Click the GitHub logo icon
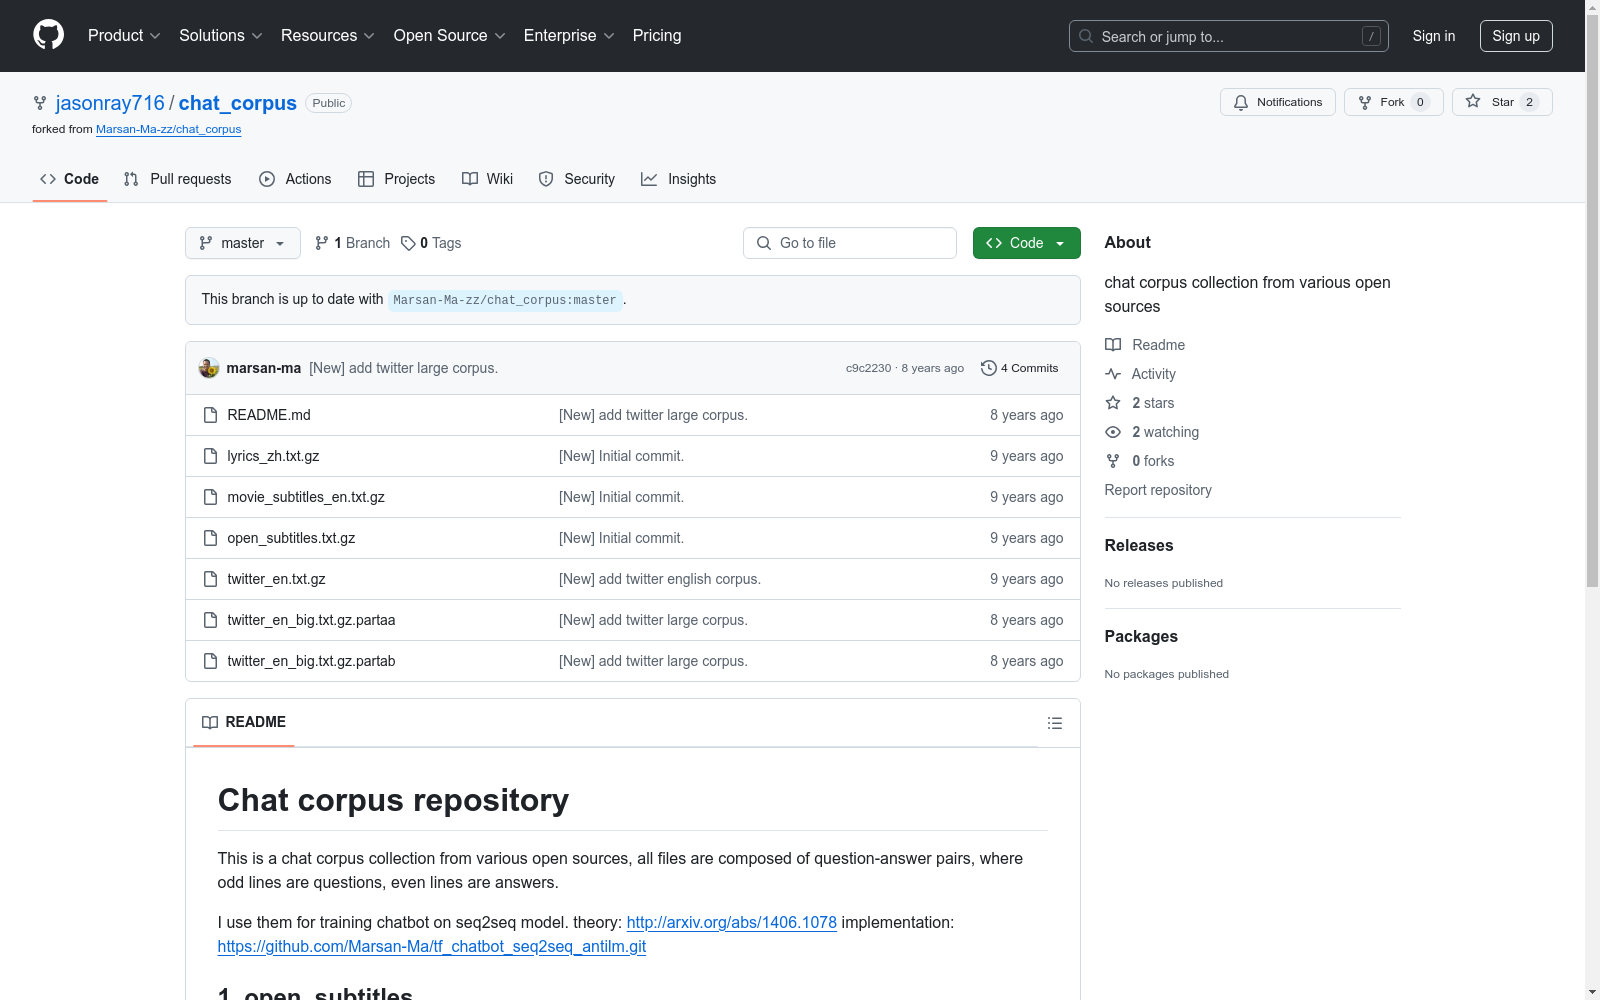The image size is (1600, 1000). coord(48,35)
